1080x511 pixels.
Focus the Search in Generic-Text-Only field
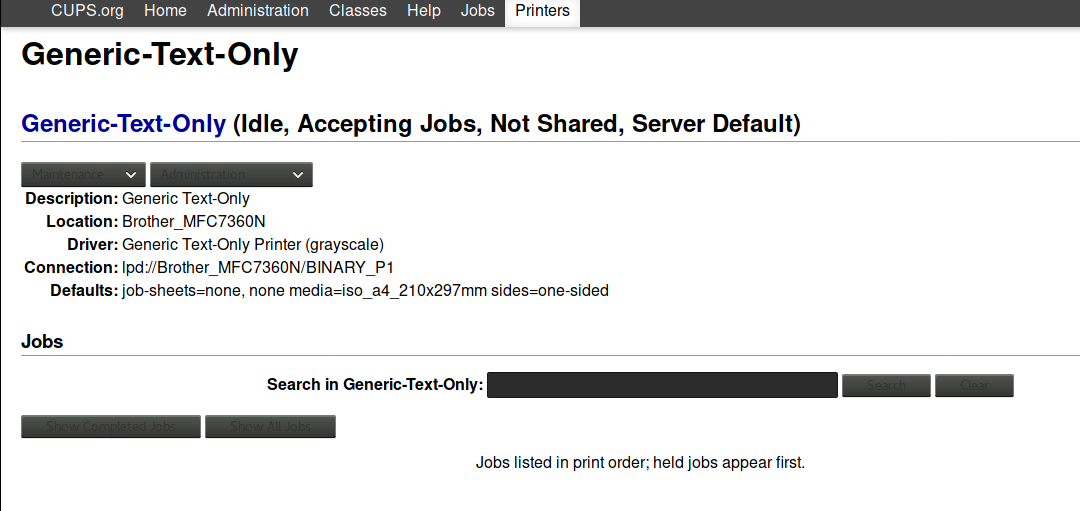coord(661,385)
